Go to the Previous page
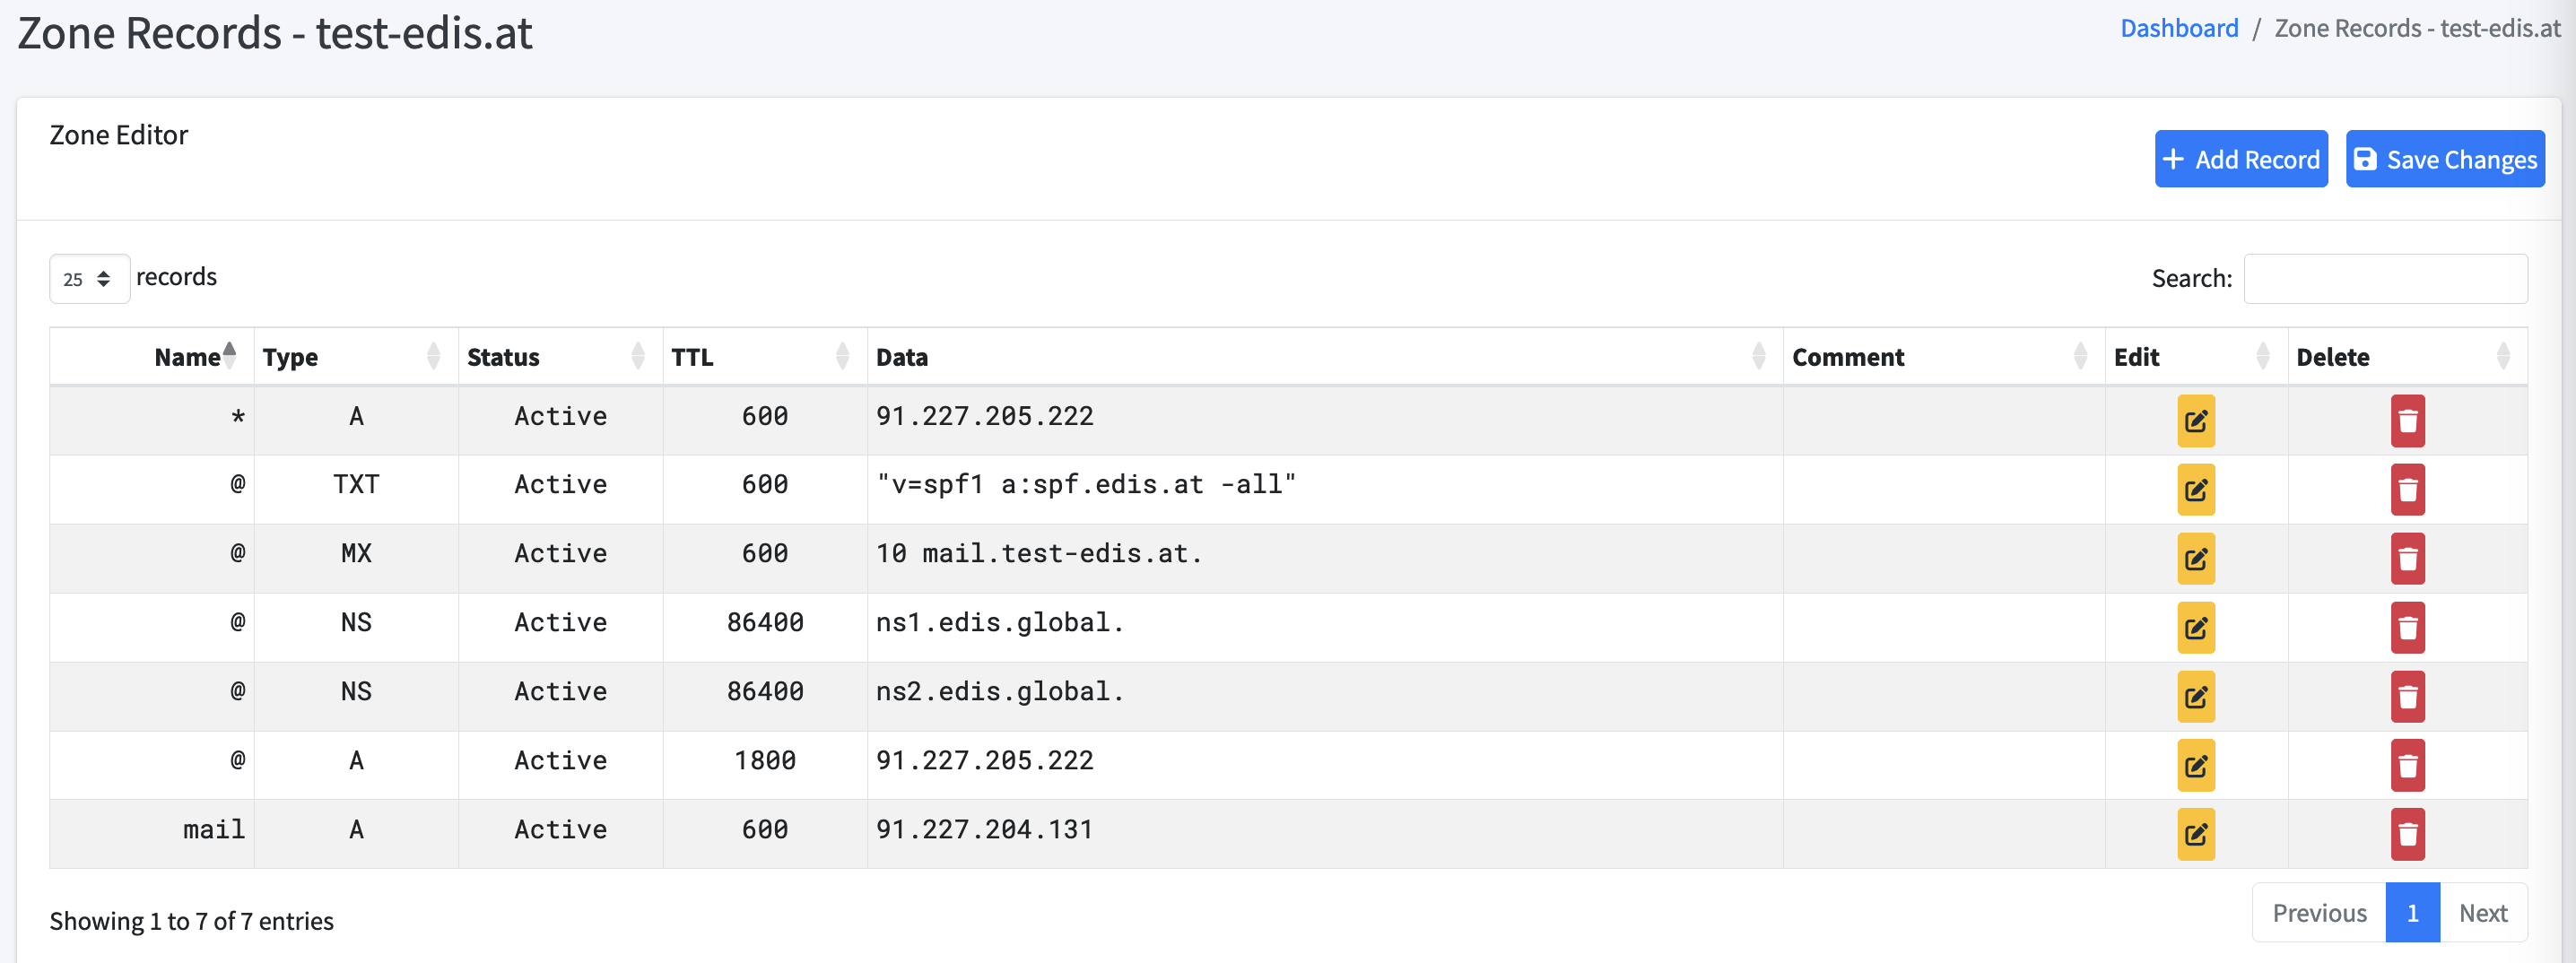The width and height of the screenshot is (2576, 963). [x=2319, y=913]
